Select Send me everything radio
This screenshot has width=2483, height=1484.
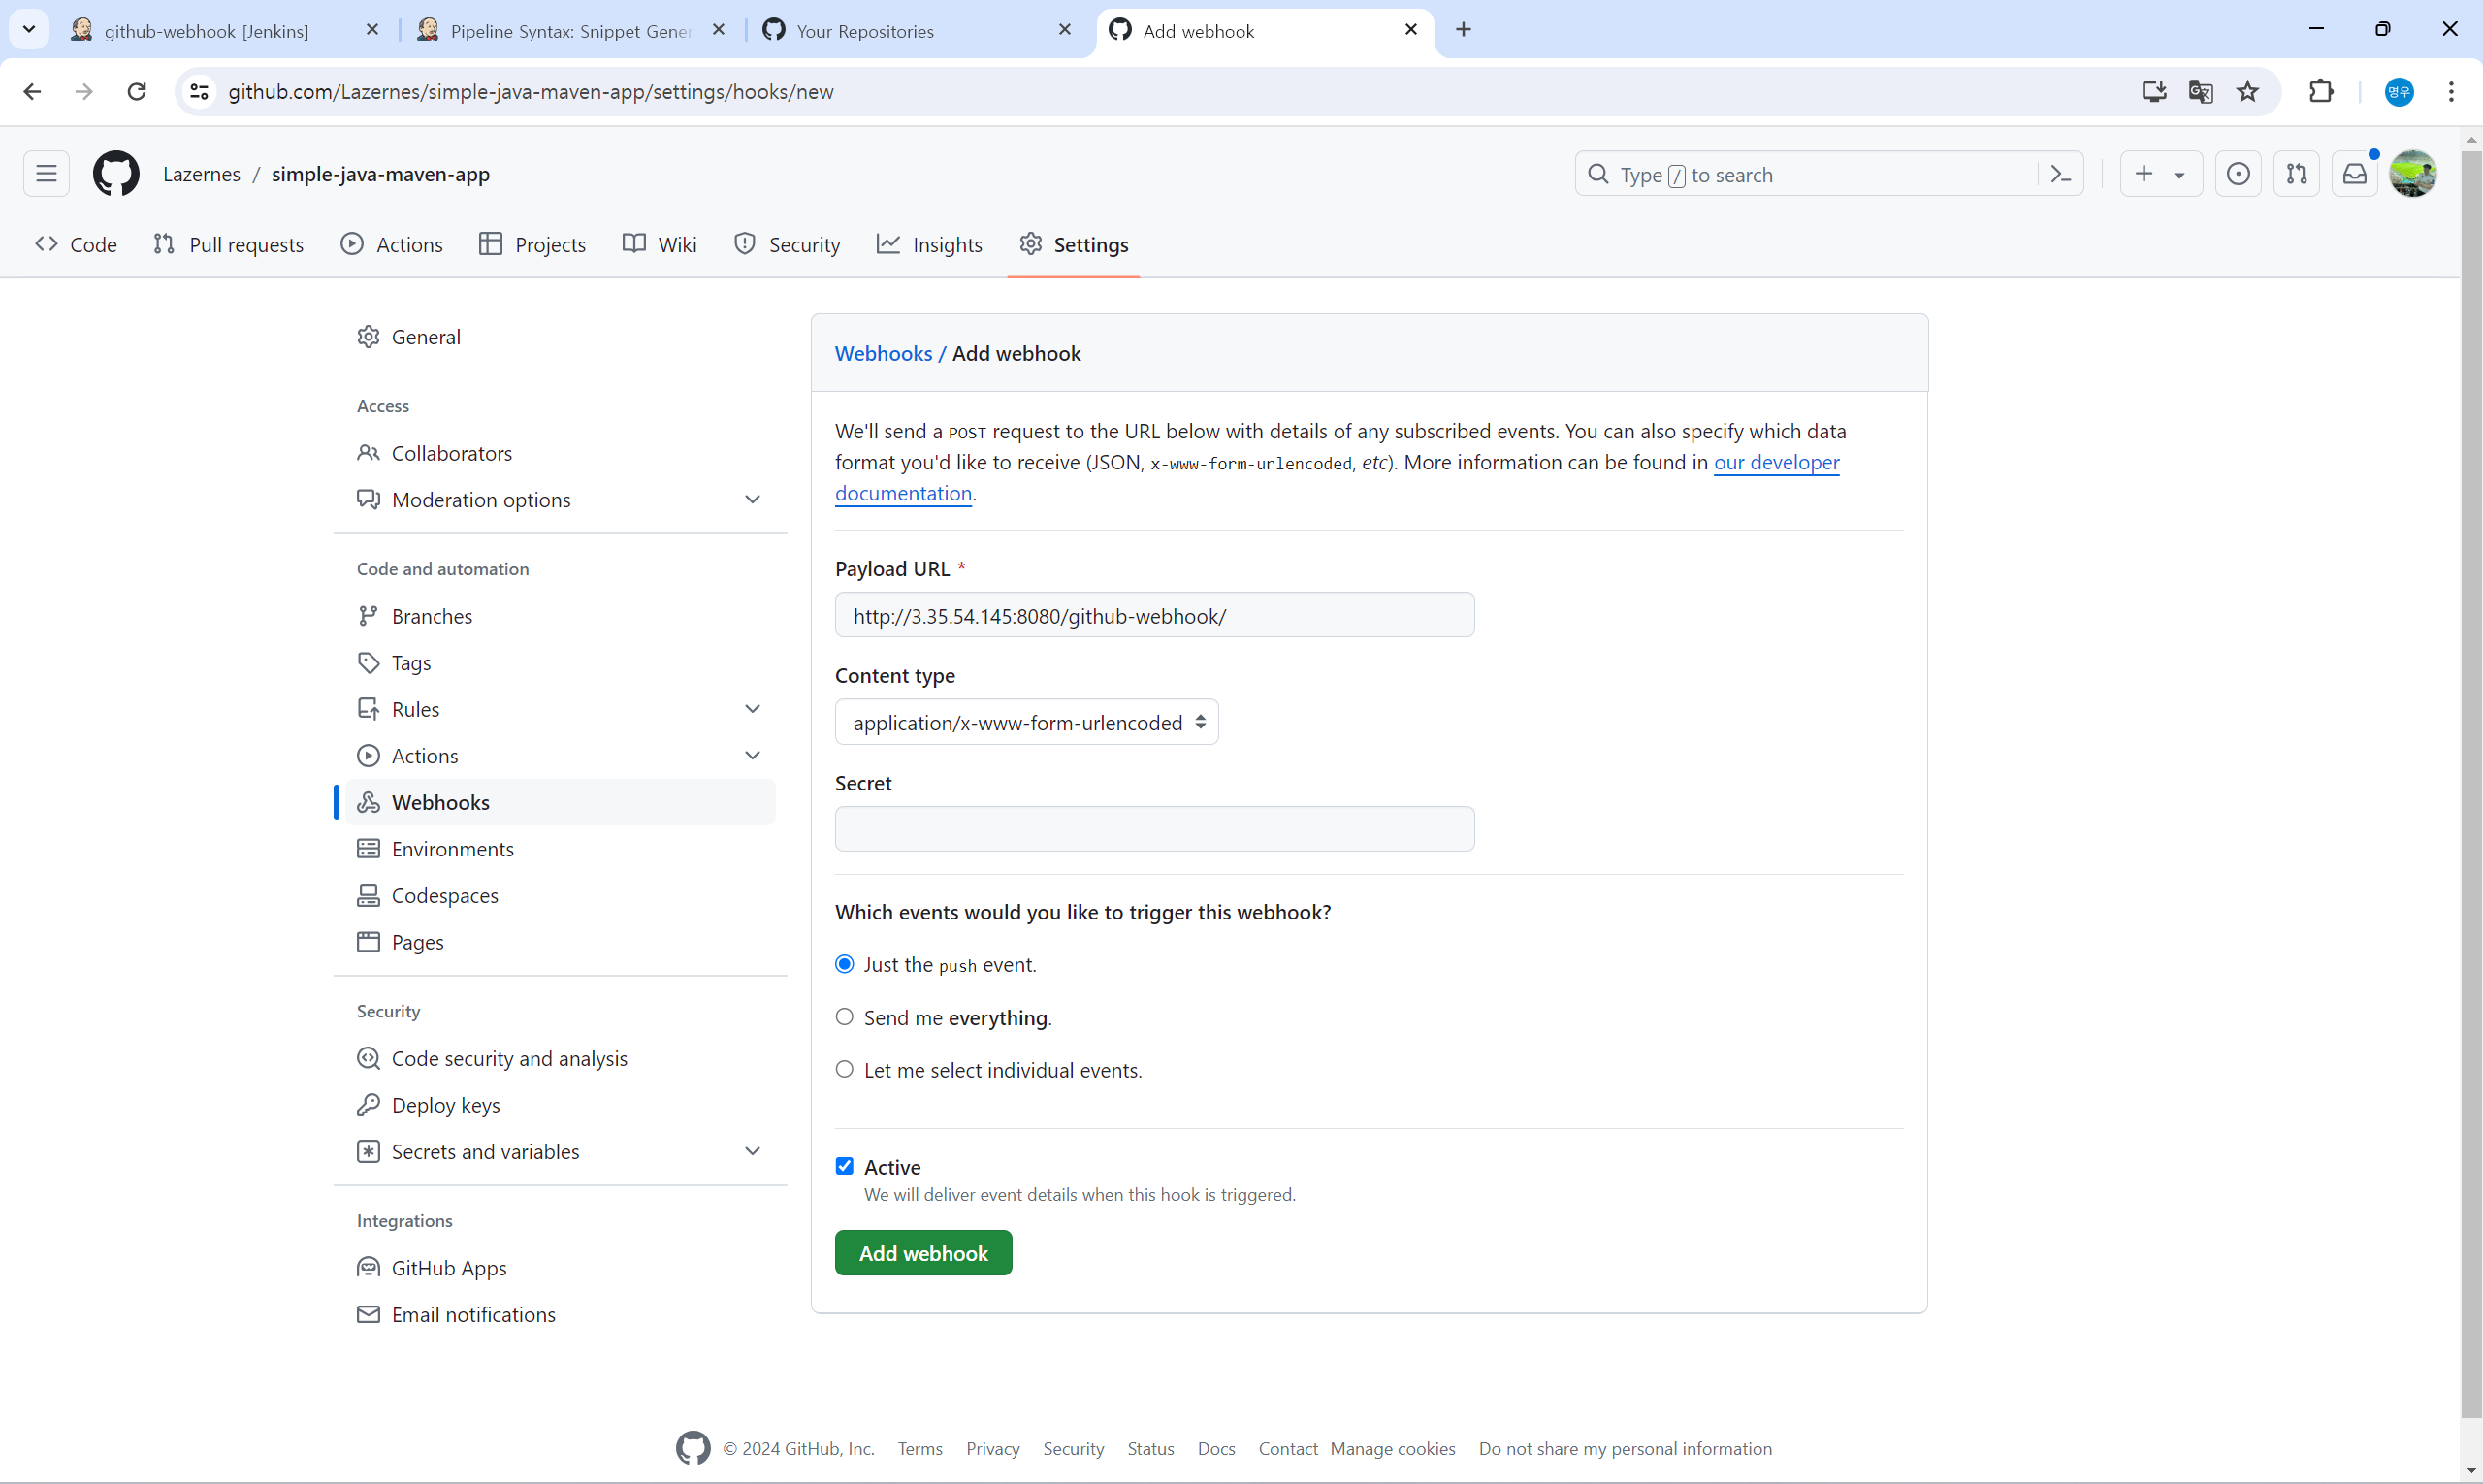click(x=845, y=1017)
